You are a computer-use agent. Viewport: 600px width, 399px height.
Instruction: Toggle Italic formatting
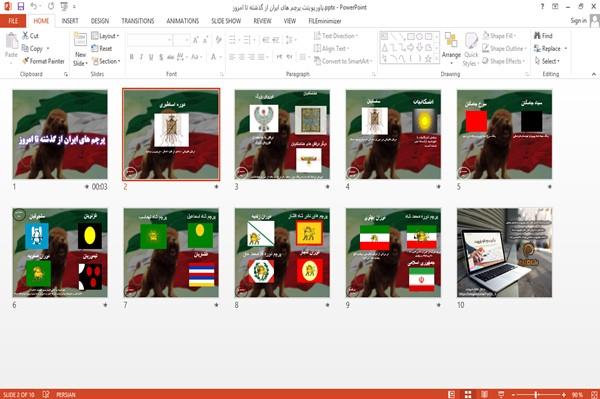click(141, 57)
